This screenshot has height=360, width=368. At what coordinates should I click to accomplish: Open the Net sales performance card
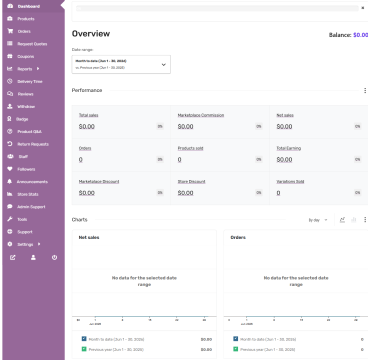(x=319, y=122)
